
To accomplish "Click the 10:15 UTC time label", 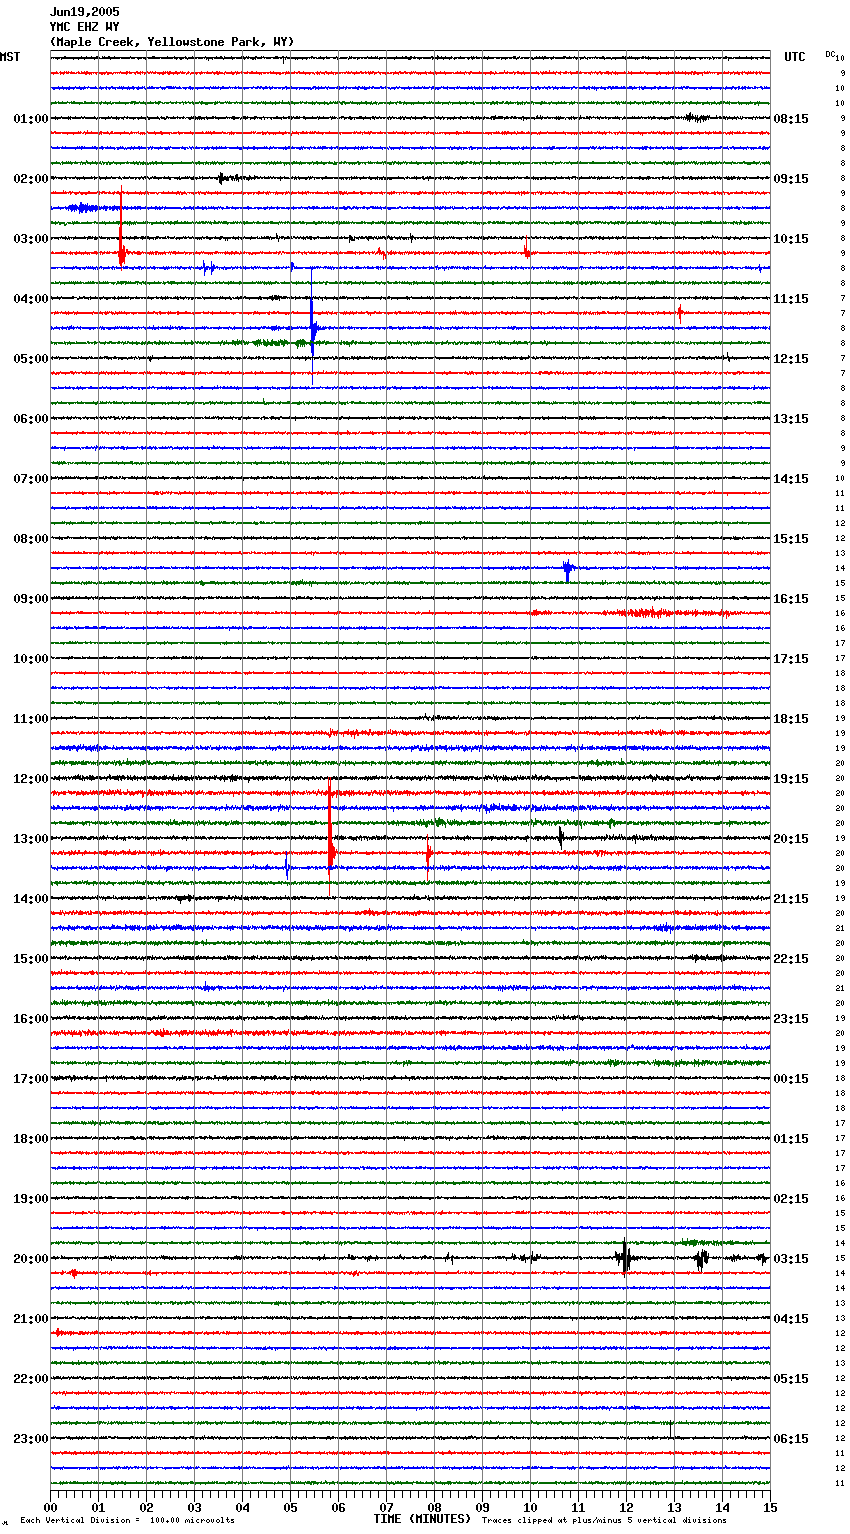I will 791,239.
